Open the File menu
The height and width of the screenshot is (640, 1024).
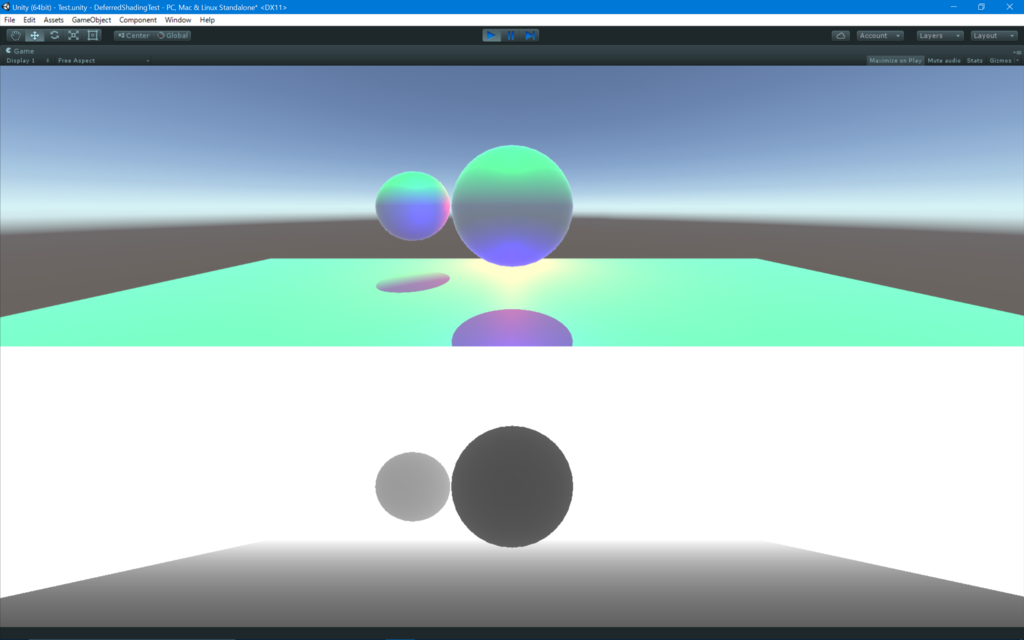[x=10, y=20]
